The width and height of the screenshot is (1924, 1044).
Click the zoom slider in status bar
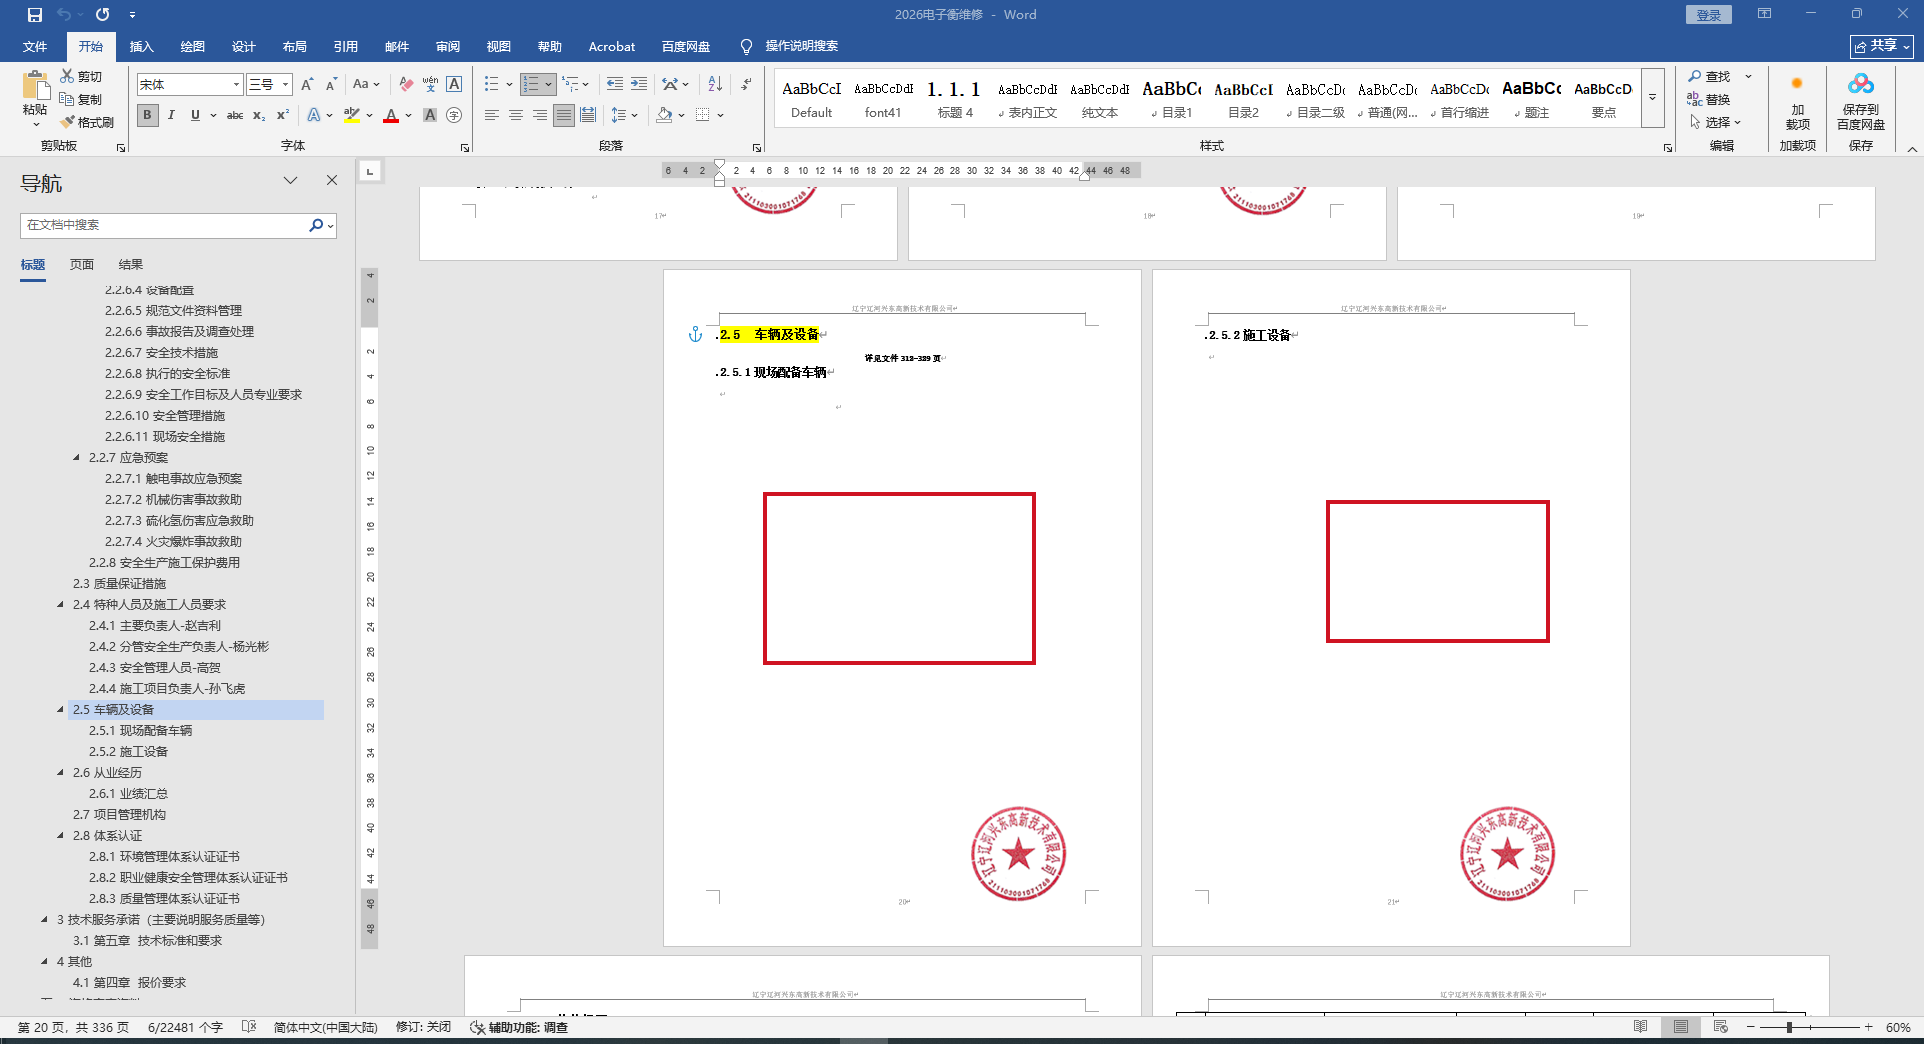coord(1809,1027)
